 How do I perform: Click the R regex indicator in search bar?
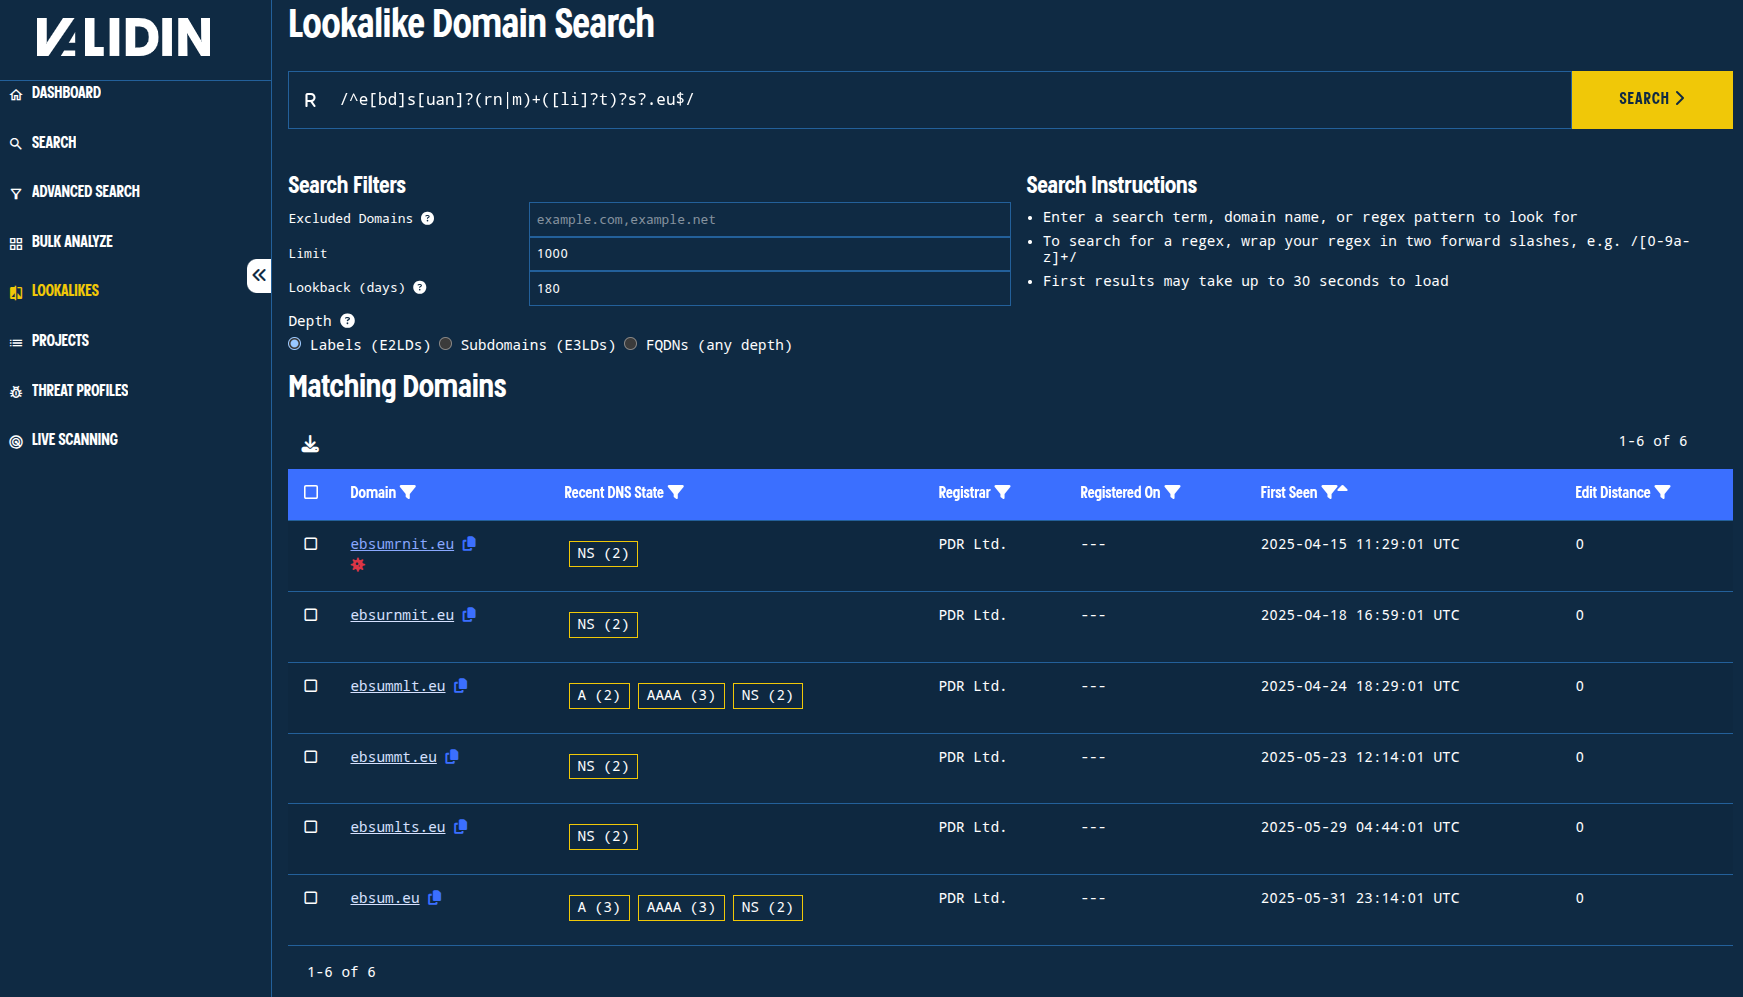click(310, 100)
